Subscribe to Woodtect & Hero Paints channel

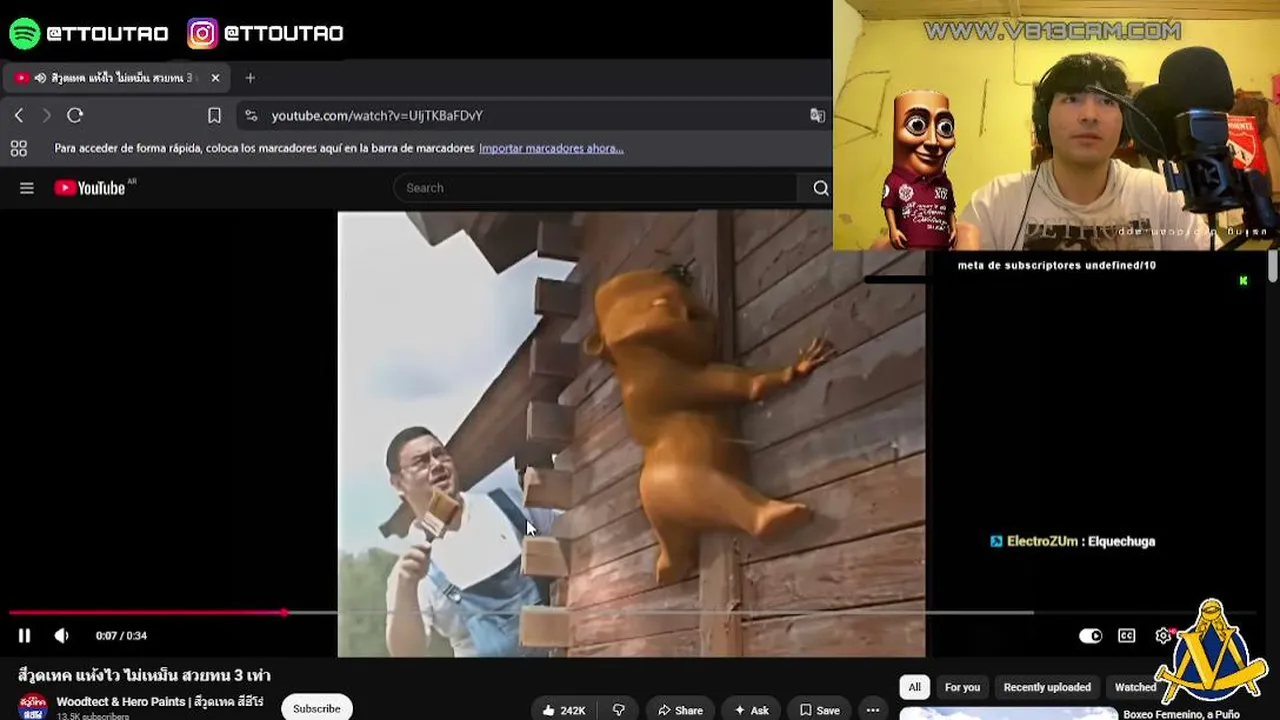[x=317, y=708]
